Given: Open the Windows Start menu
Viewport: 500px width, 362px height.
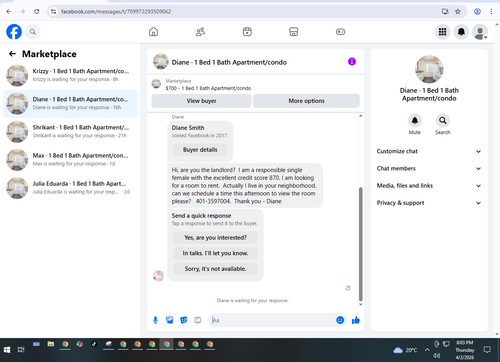Looking at the screenshot, I should click(7, 350).
